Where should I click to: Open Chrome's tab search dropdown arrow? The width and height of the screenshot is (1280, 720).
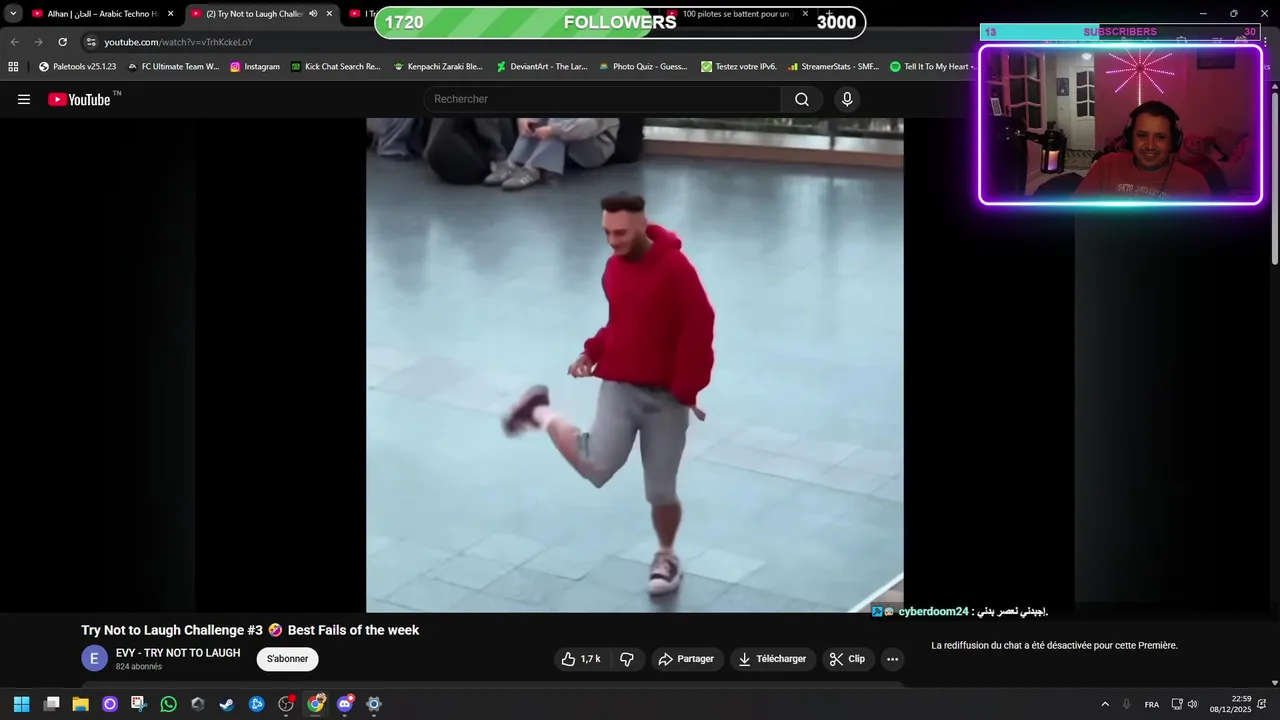coord(12,14)
